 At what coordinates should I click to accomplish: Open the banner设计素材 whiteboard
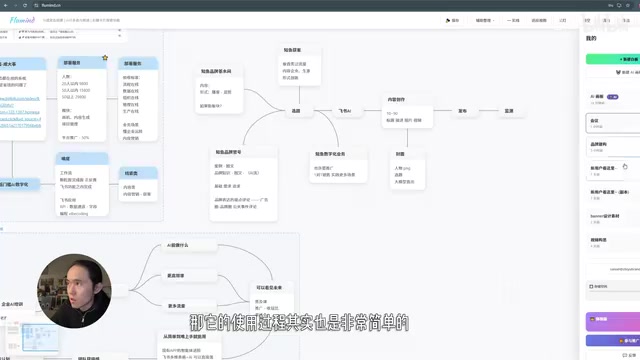pyautogui.click(x=613, y=218)
